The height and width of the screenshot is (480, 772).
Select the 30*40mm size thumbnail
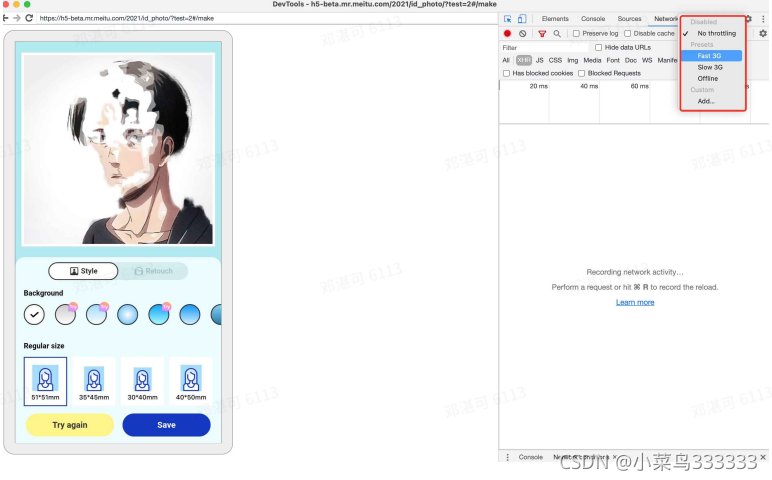pos(142,381)
